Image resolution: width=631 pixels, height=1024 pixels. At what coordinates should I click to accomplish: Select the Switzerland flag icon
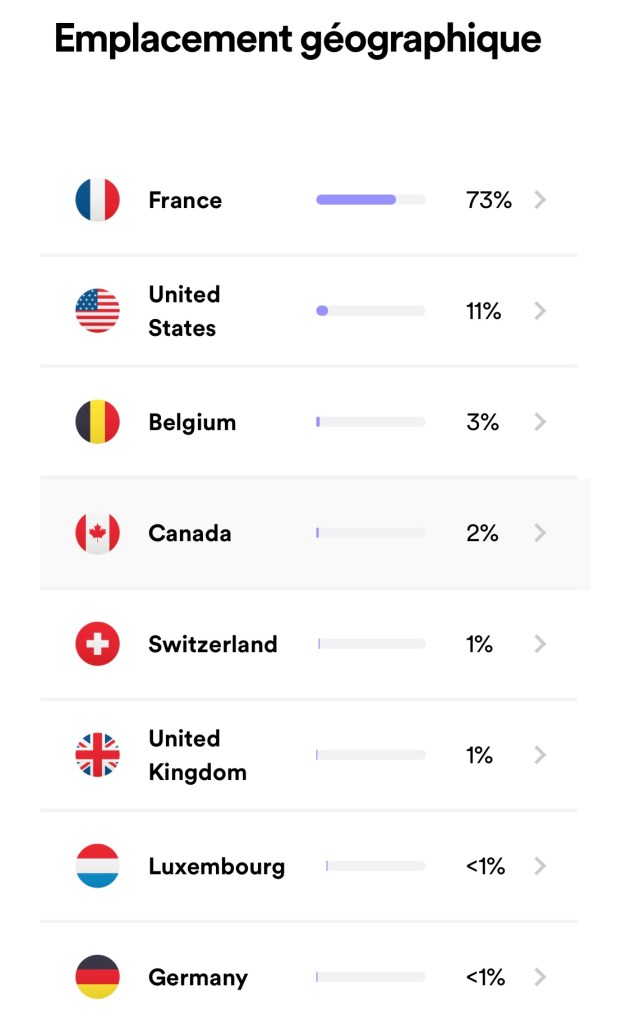(x=97, y=644)
